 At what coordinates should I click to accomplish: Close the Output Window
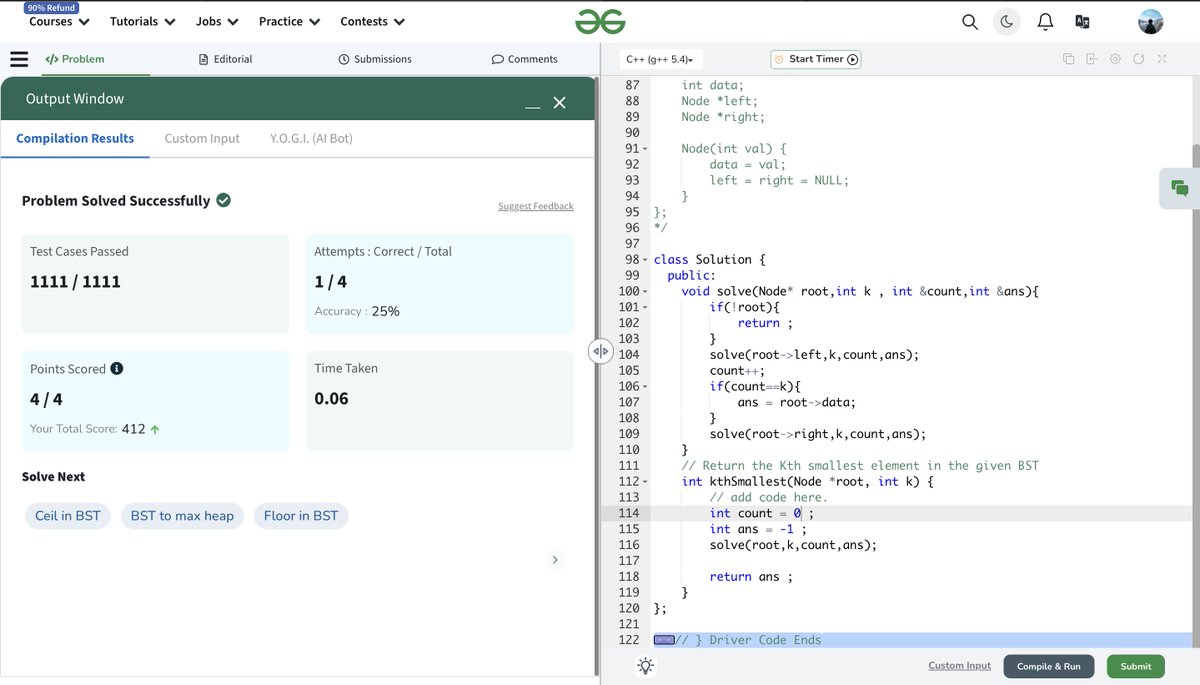[560, 103]
